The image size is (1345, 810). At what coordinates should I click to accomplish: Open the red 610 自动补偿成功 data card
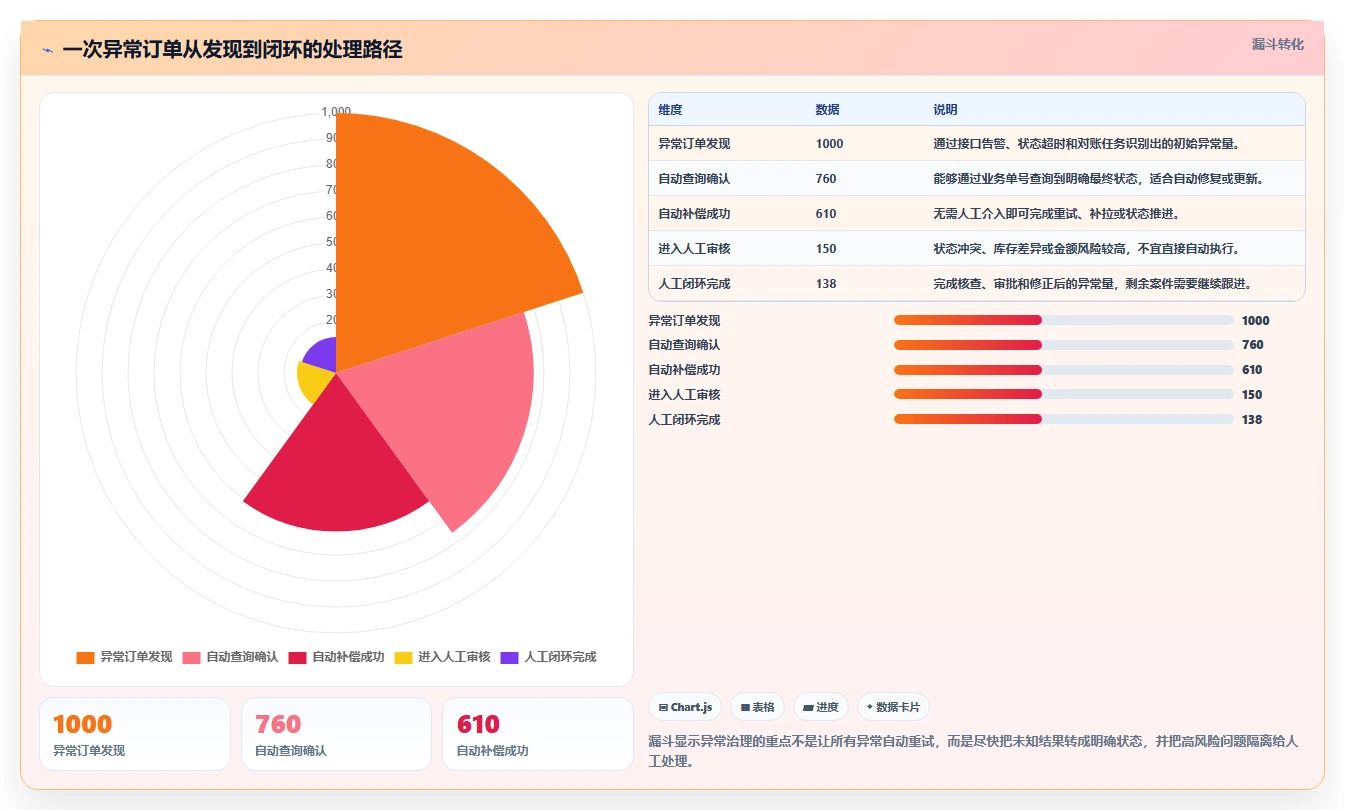tap(538, 734)
